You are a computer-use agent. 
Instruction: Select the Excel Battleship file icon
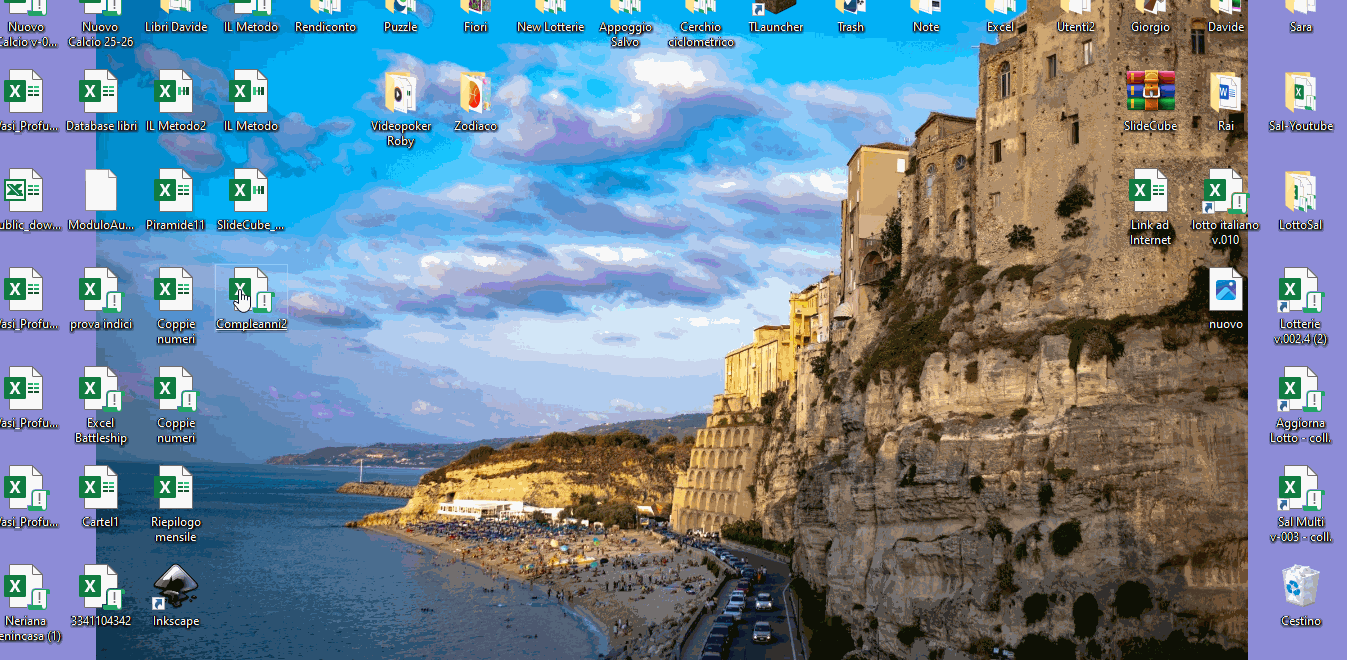click(100, 389)
